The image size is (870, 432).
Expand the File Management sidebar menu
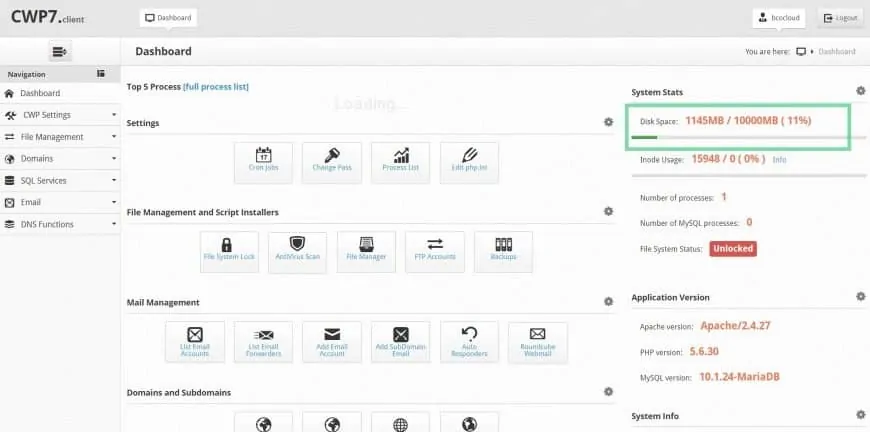point(60,137)
